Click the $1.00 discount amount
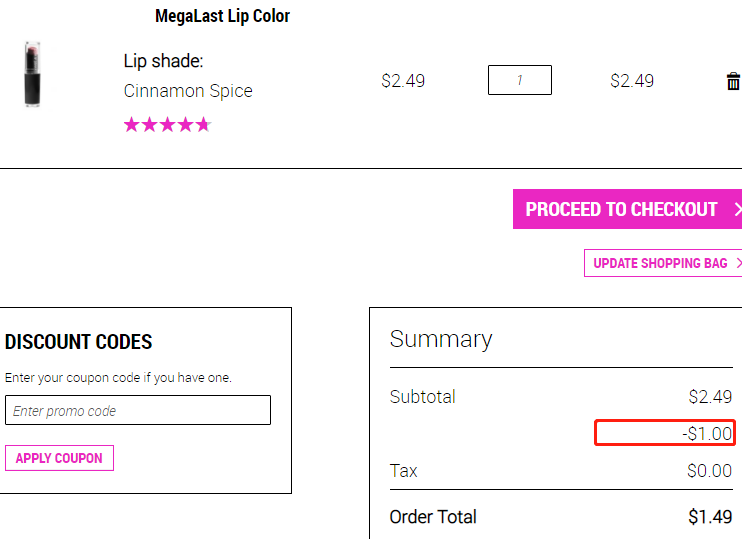This screenshot has height=539, width=742. tap(707, 433)
